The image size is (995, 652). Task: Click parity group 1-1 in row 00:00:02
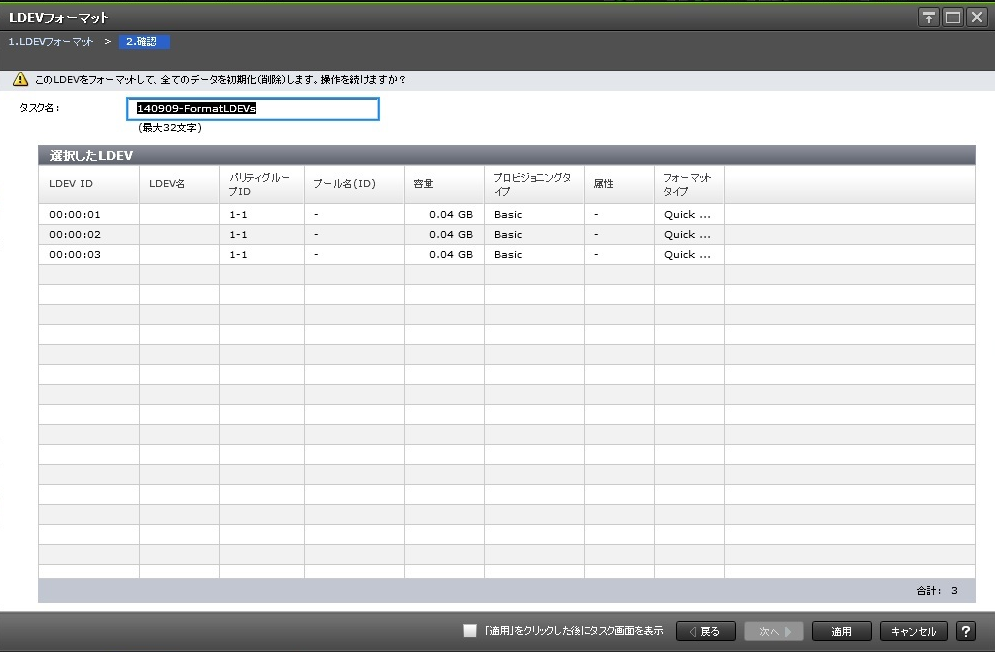pos(239,234)
